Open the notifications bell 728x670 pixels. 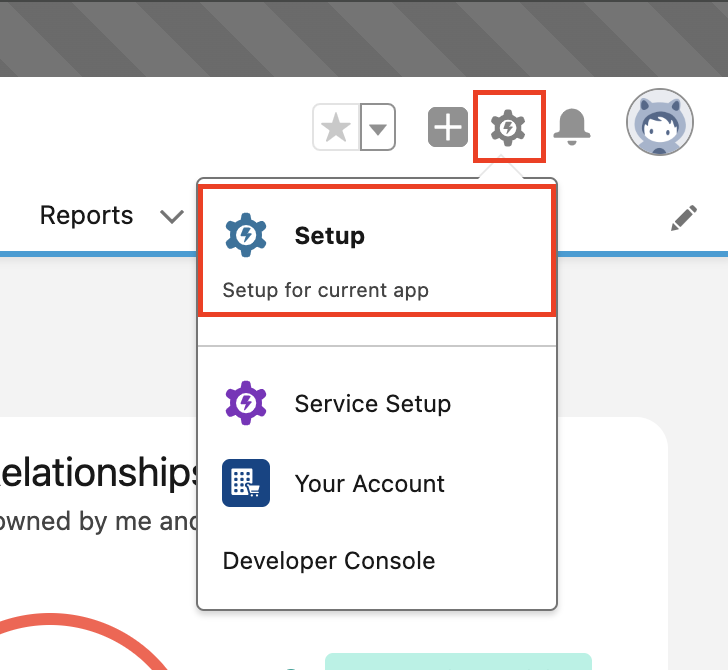coord(572,127)
